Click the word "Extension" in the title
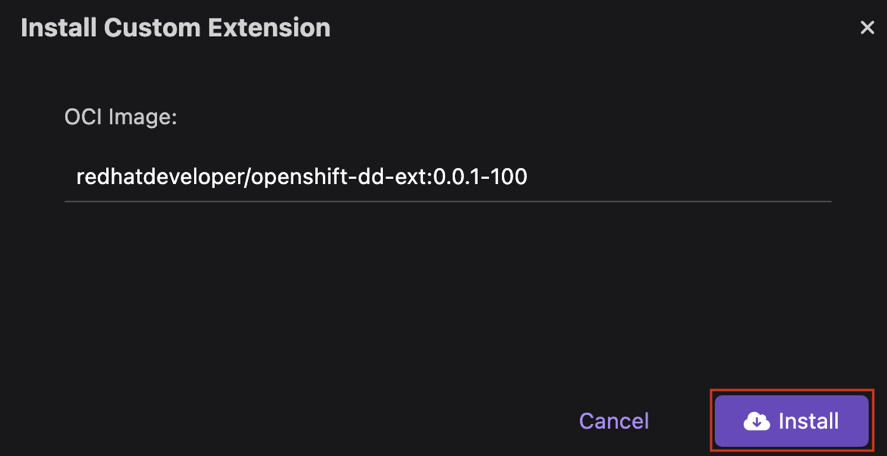This screenshot has width=887, height=456. coord(267,28)
